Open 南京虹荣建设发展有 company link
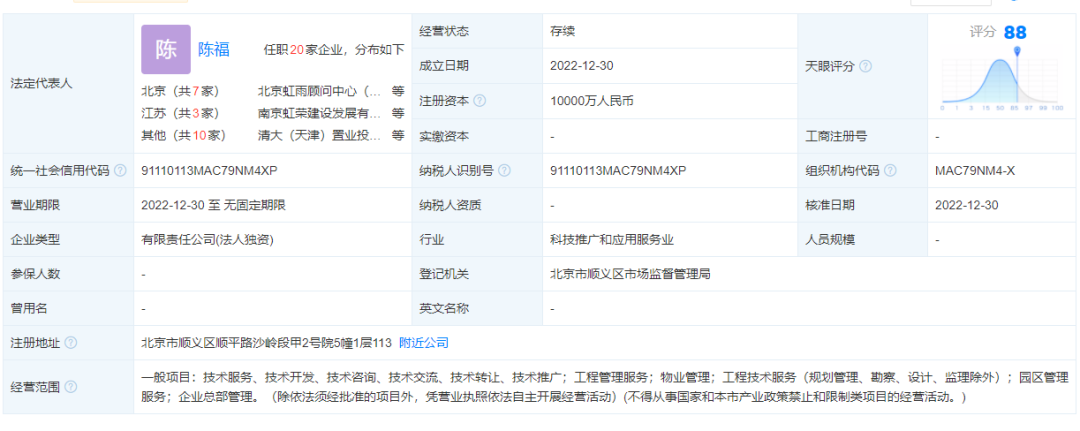The height and width of the screenshot is (431, 1080). point(320,113)
